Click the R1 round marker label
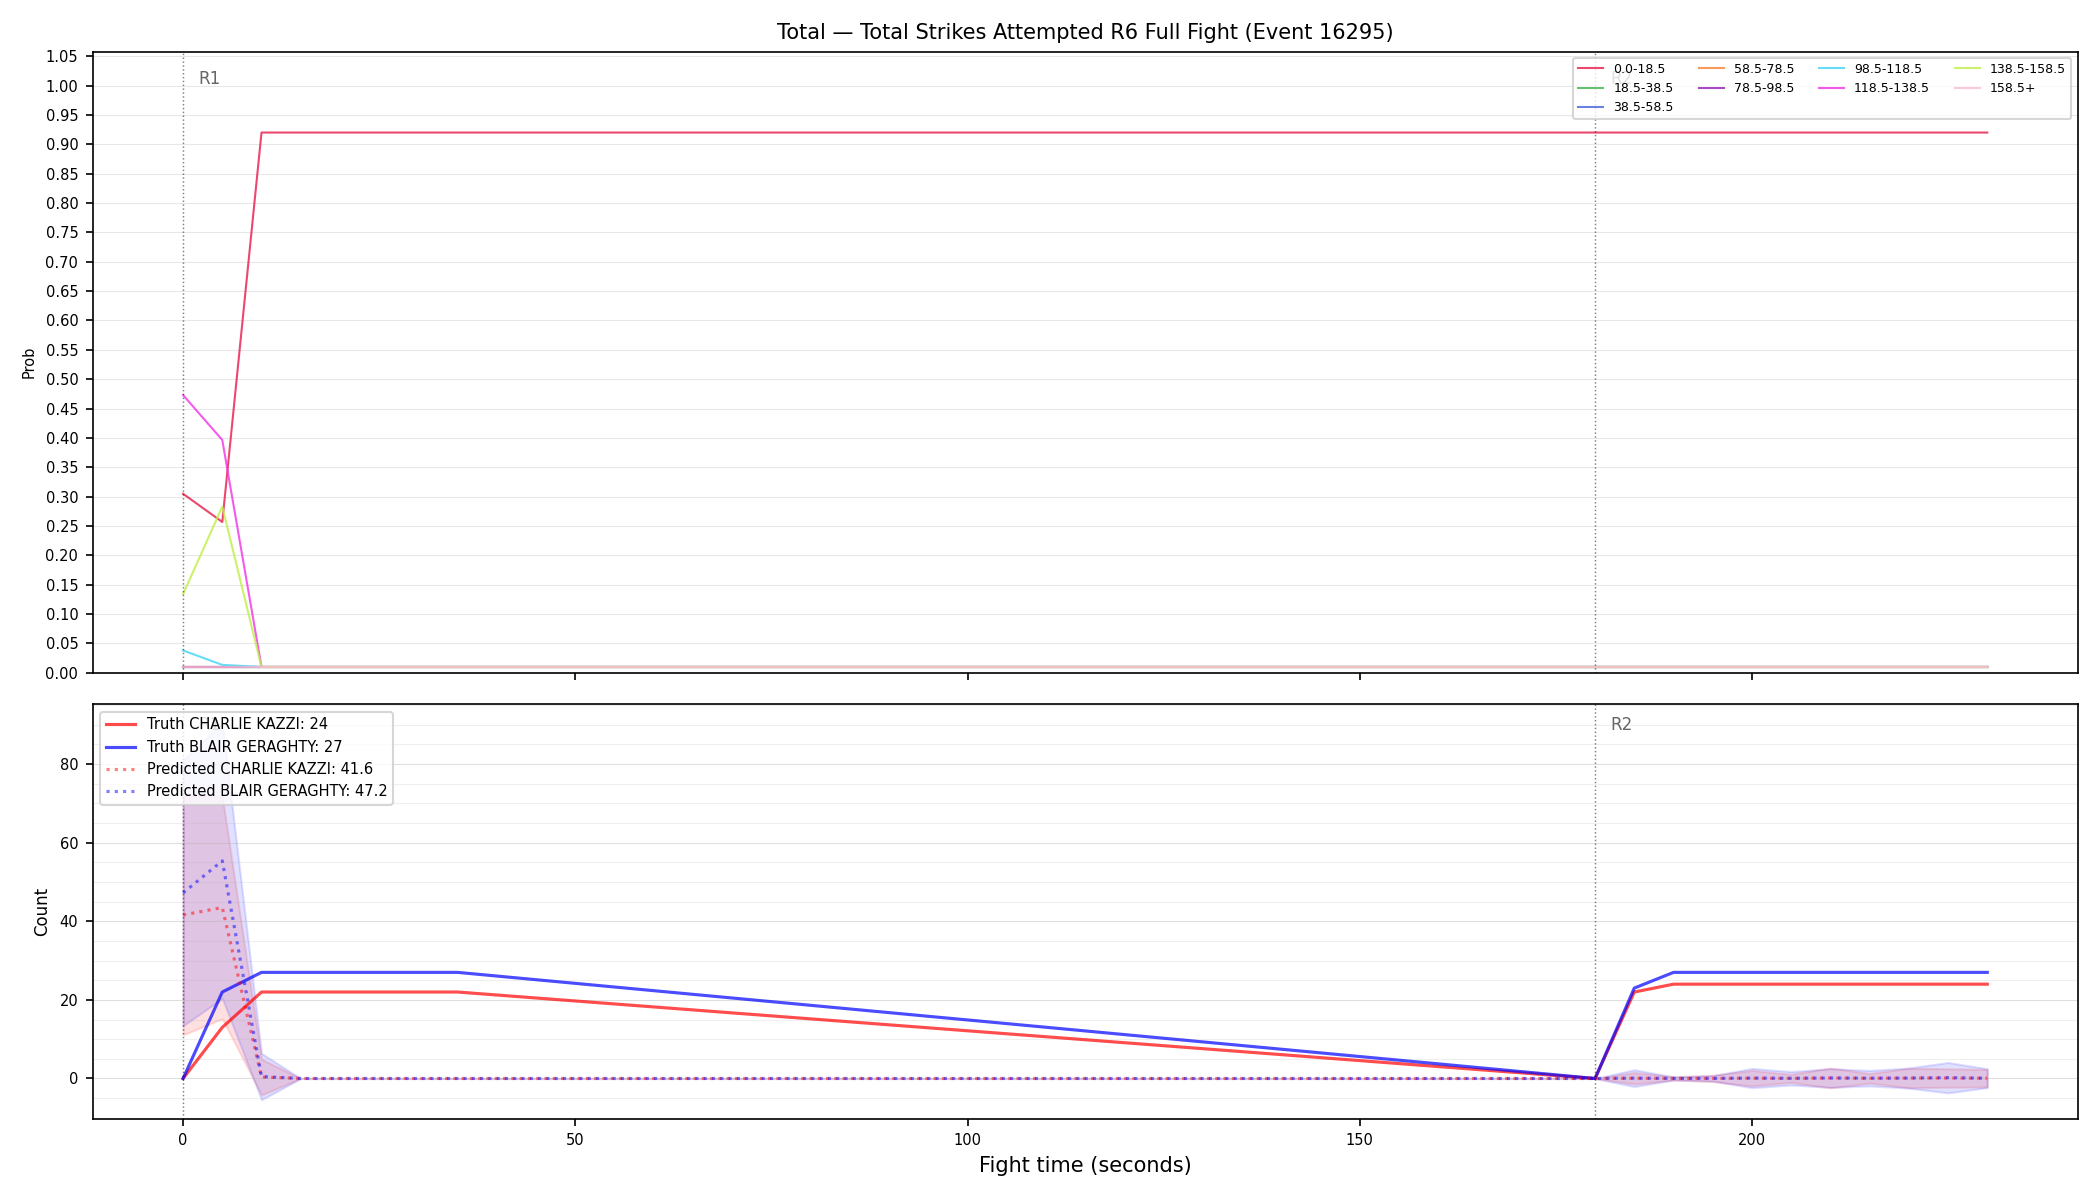This screenshot has height=1200, width=2100. pyautogui.click(x=209, y=78)
